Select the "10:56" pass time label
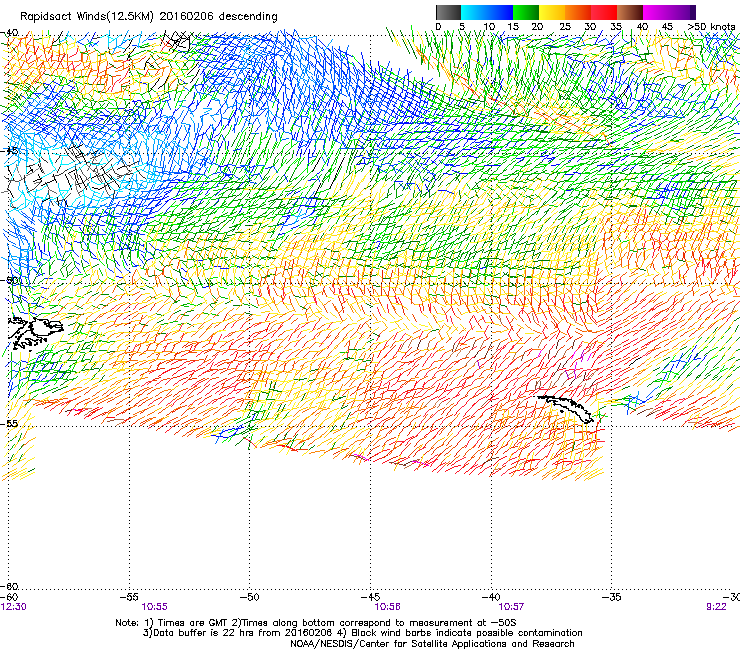740x650 pixels. [387, 607]
